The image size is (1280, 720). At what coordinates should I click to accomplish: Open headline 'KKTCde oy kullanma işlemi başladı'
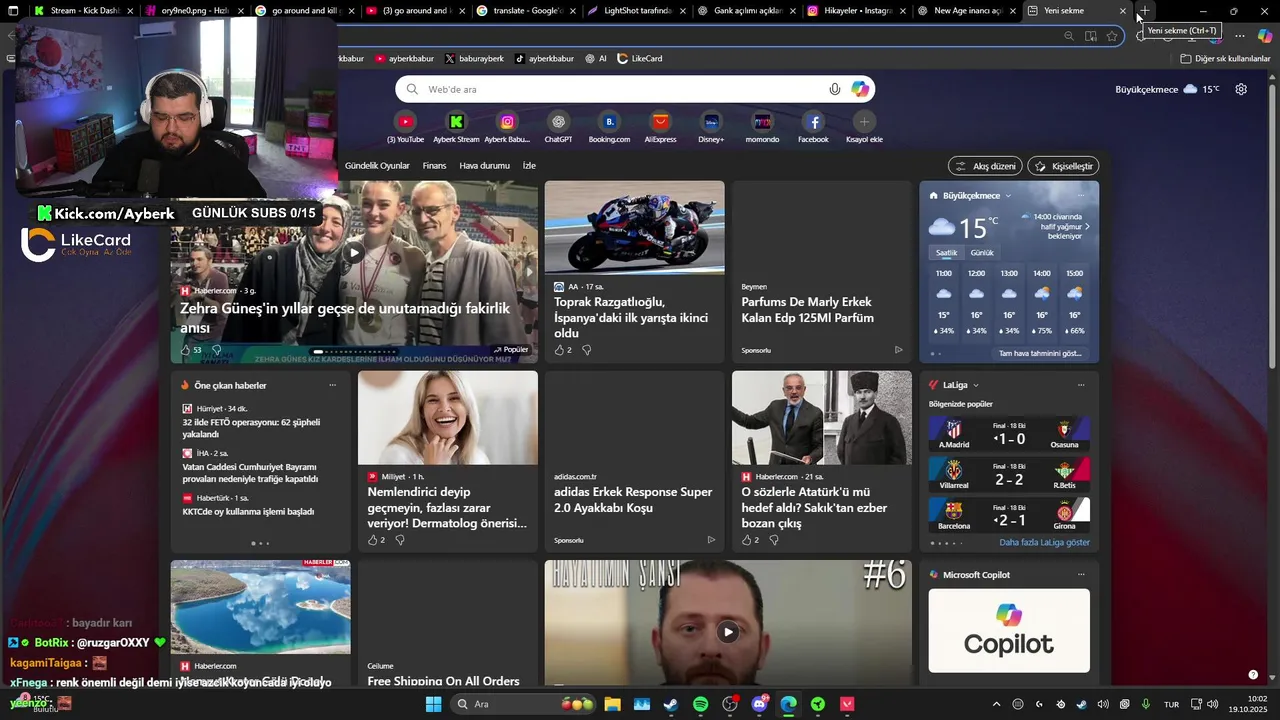click(248, 512)
